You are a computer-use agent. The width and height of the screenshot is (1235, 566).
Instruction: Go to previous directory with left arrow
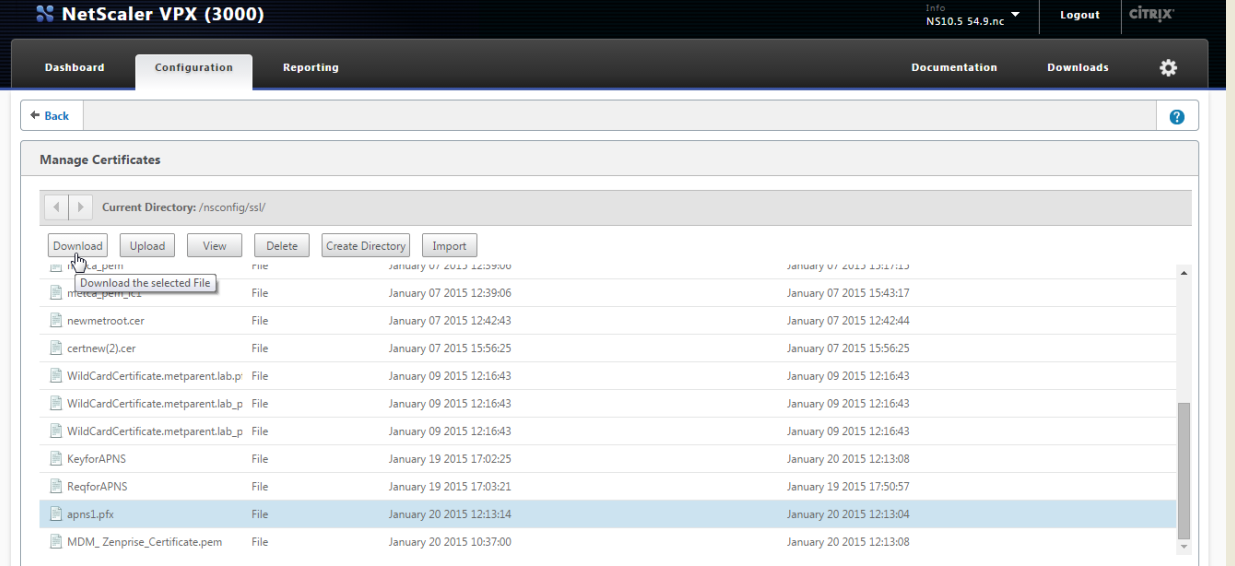(56, 207)
